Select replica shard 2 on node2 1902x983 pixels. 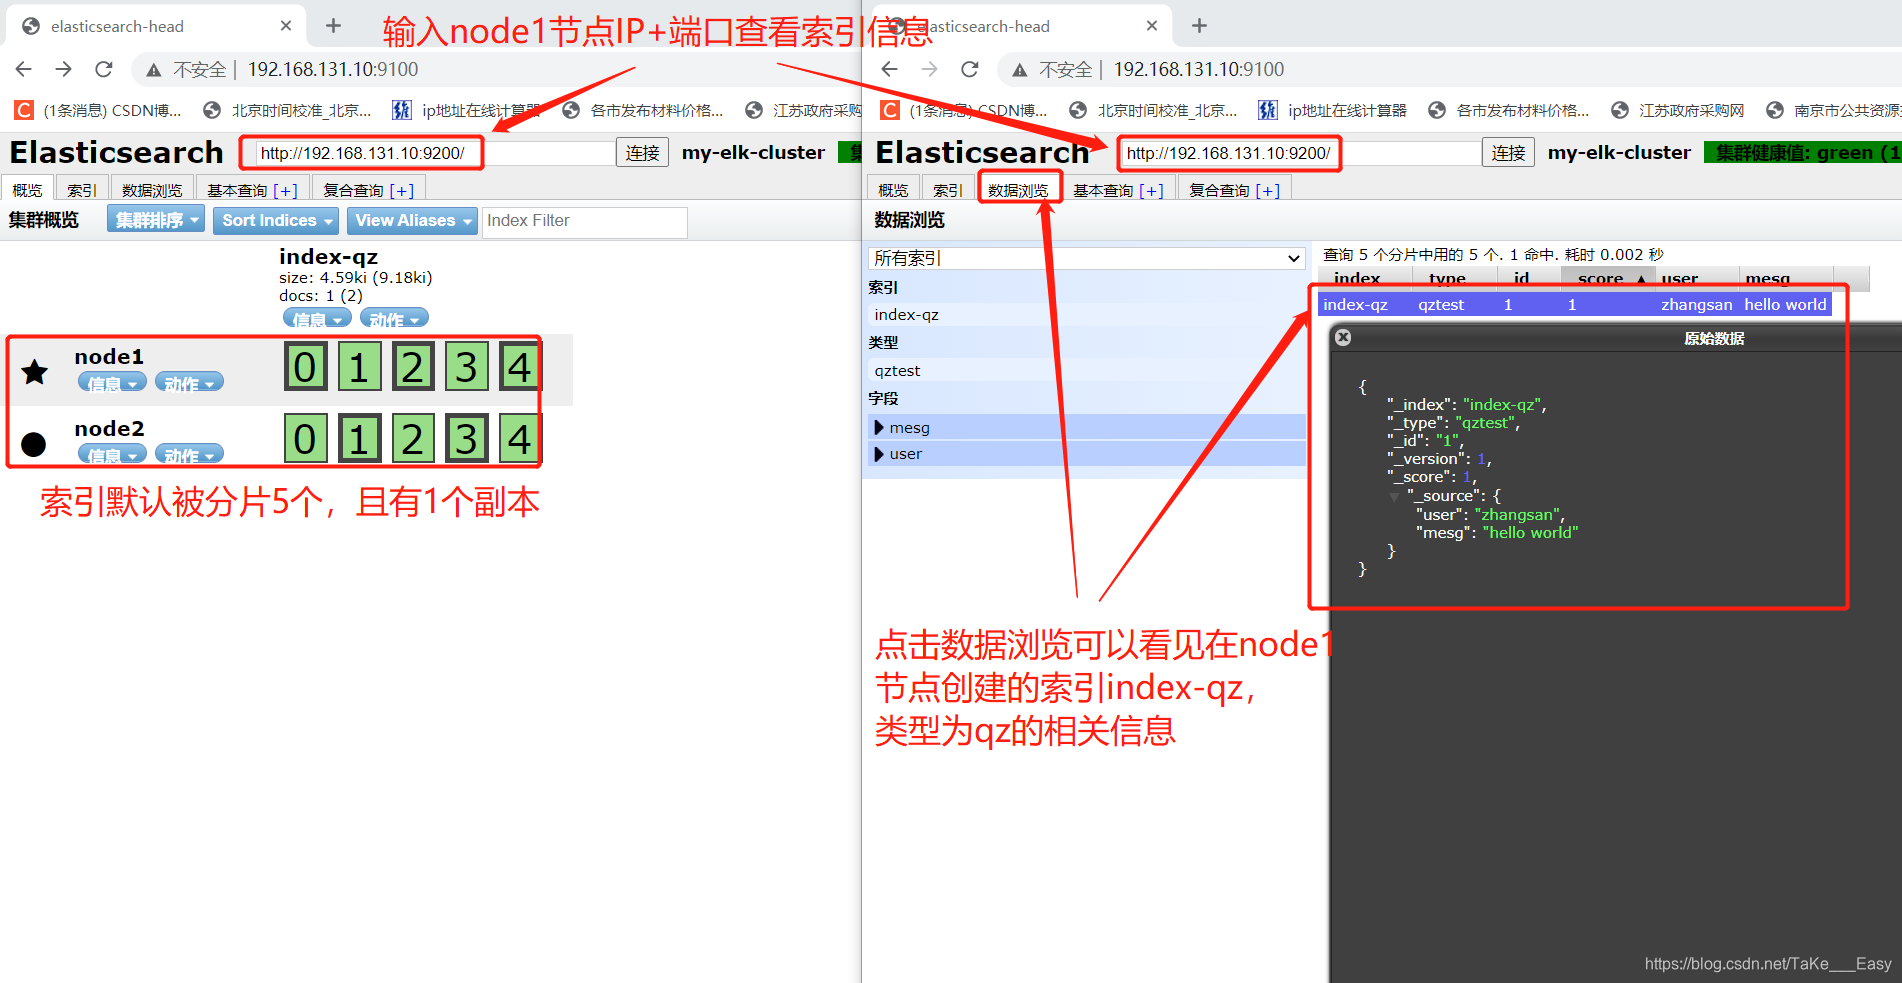(413, 439)
